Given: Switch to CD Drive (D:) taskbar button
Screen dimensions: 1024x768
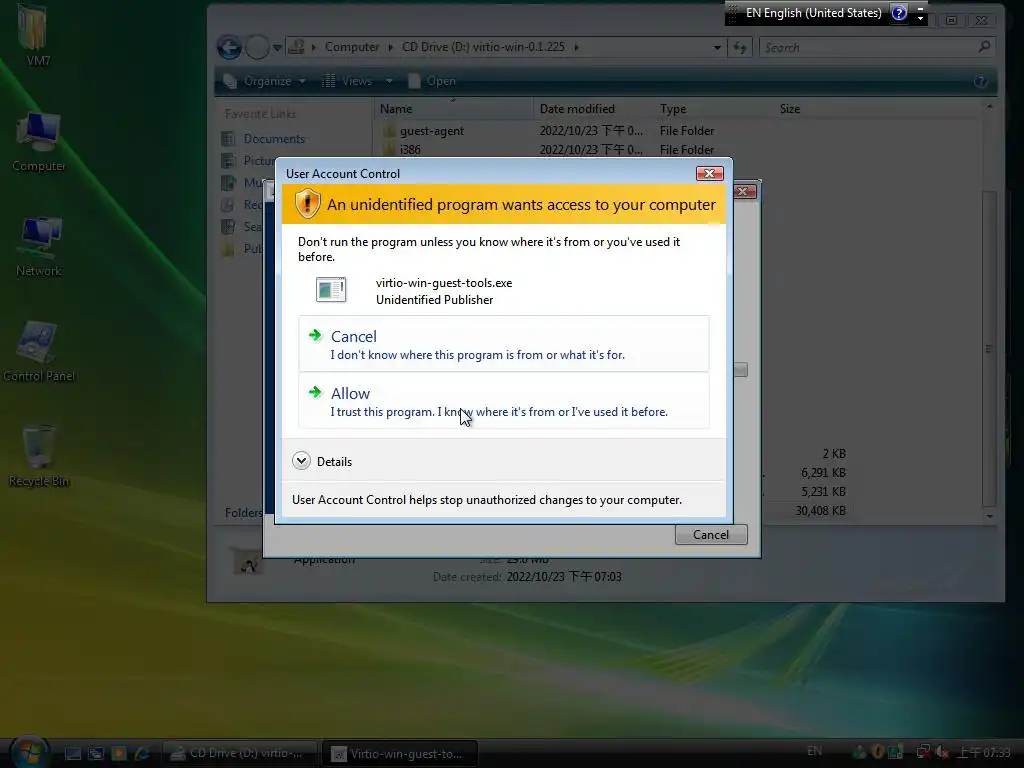Looking at the screenshot, I should pyautogui.click(x=239, y=754).
